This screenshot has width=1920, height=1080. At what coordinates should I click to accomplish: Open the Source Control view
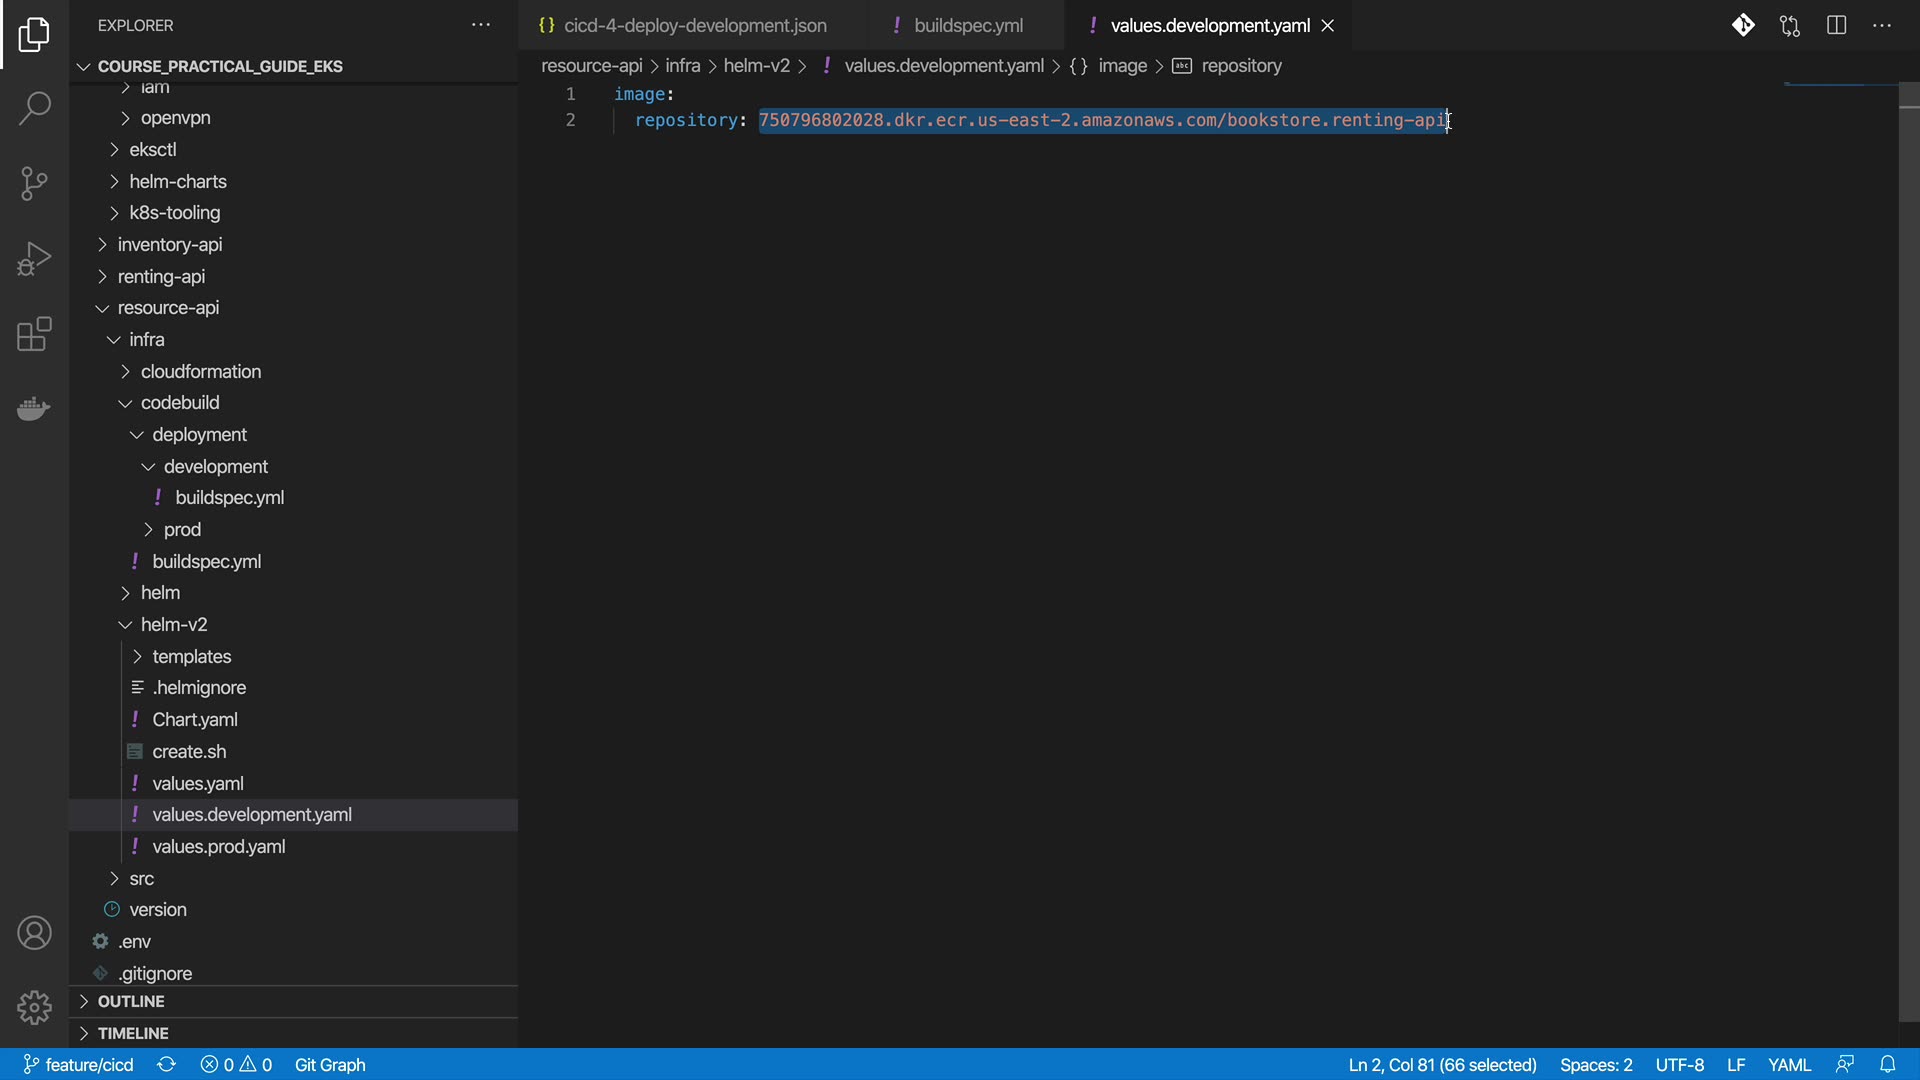click(x=34, y=183)
